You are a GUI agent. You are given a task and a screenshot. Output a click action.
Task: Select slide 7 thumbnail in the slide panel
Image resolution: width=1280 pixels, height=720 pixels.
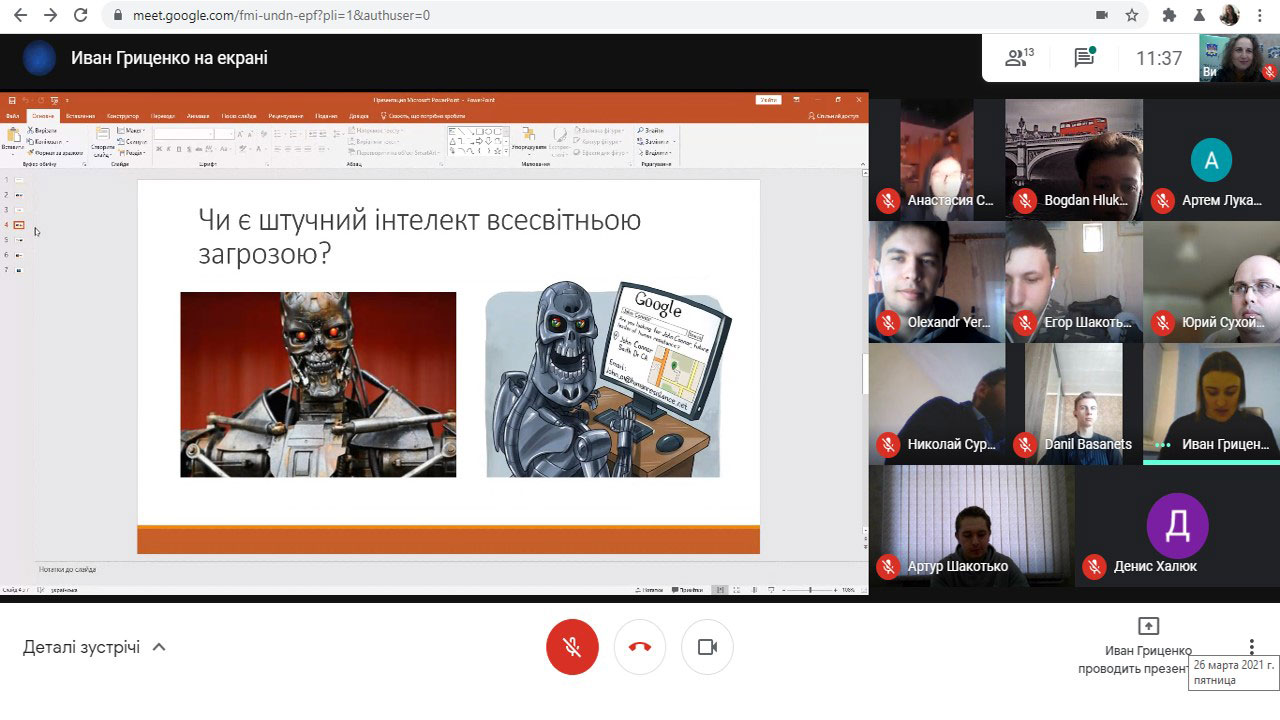19,270
